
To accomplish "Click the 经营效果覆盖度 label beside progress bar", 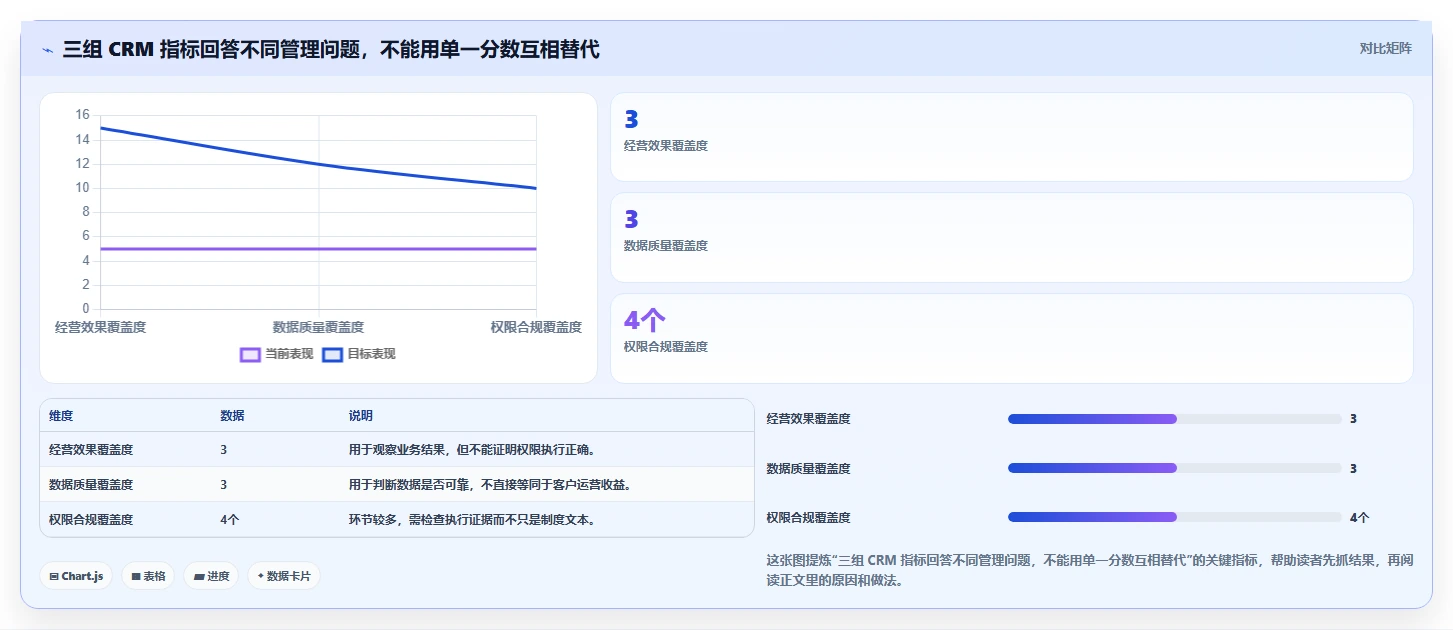I will [808, 419].
